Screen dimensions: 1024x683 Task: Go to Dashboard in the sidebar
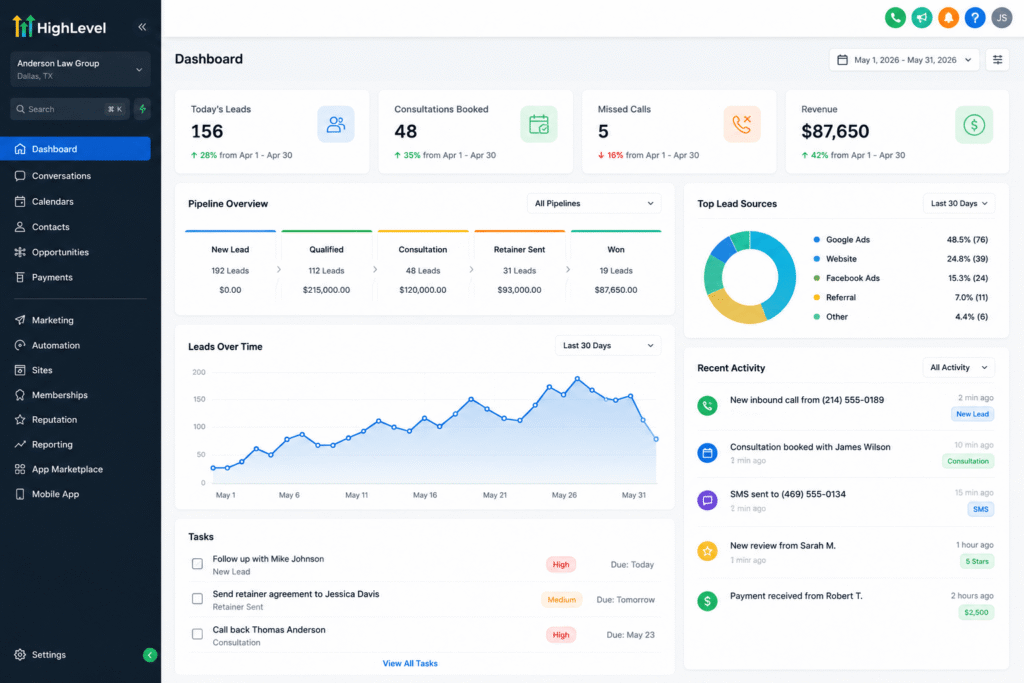click(x=75, y=149)
